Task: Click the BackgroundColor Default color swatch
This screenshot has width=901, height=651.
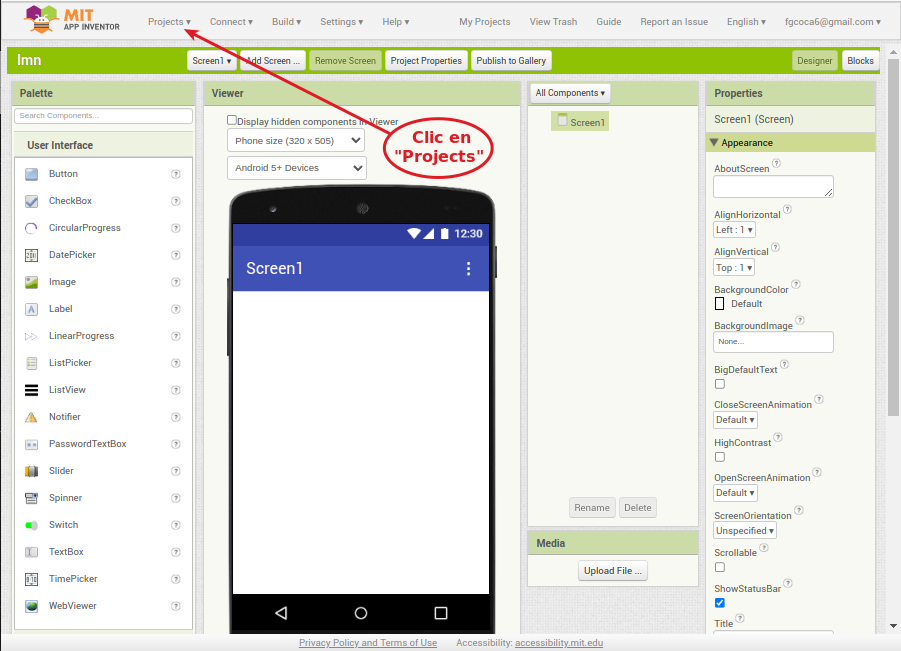Action: [x=719, y=304]
